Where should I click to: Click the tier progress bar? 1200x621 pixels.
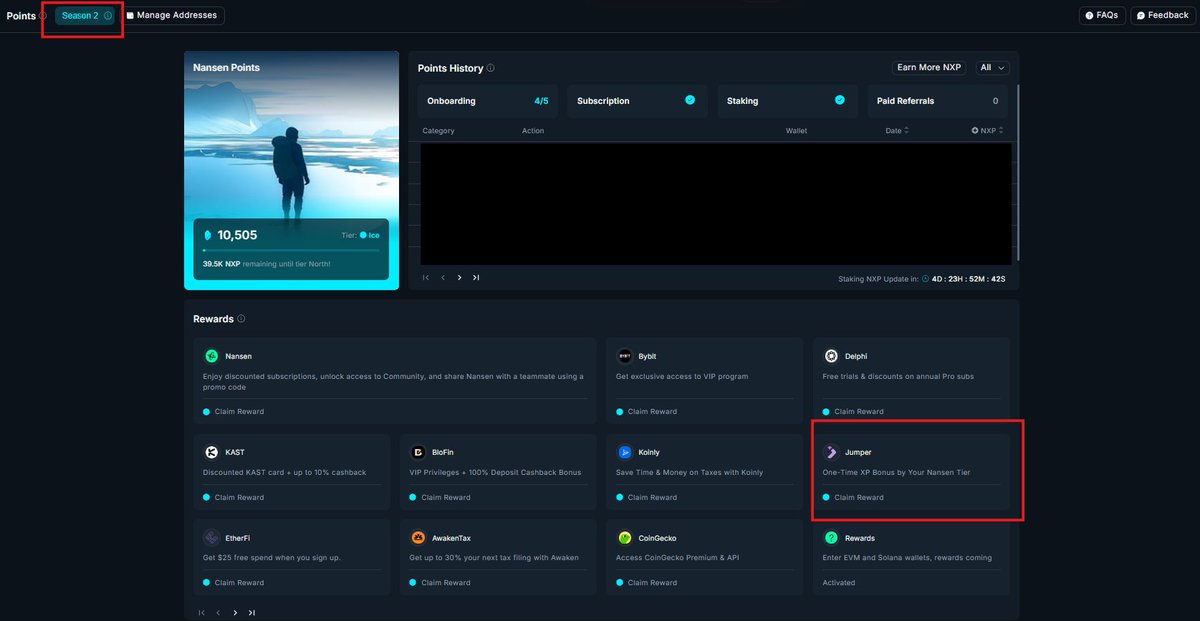point(291,251)
